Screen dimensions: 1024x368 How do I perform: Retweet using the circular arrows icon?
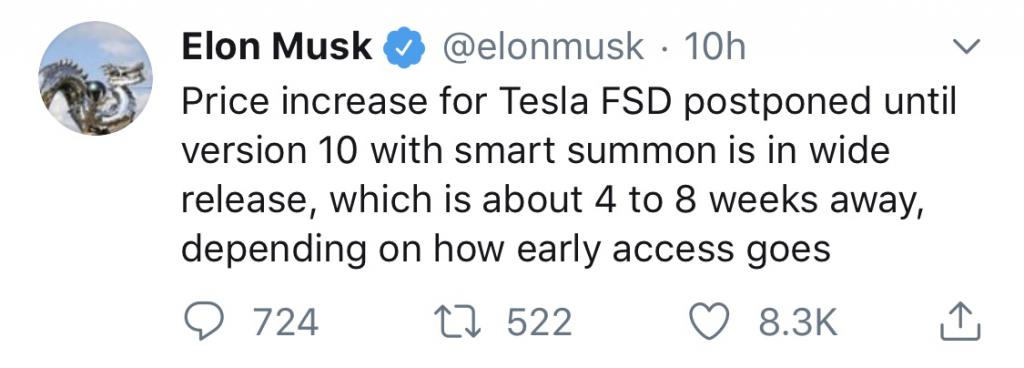[x=460, y=322]
